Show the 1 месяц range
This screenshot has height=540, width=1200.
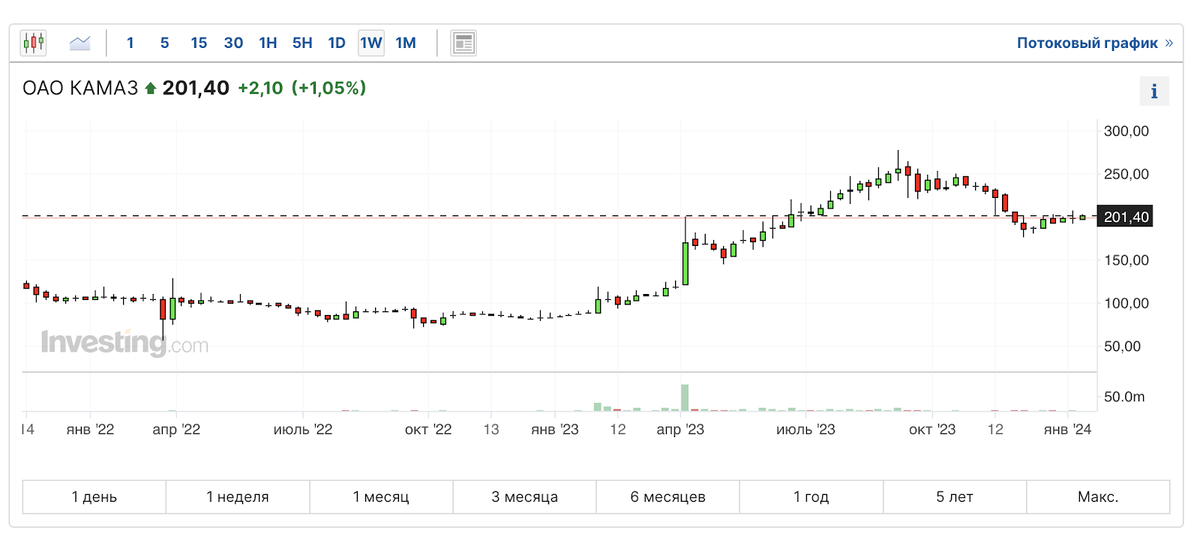pos(381,496)
